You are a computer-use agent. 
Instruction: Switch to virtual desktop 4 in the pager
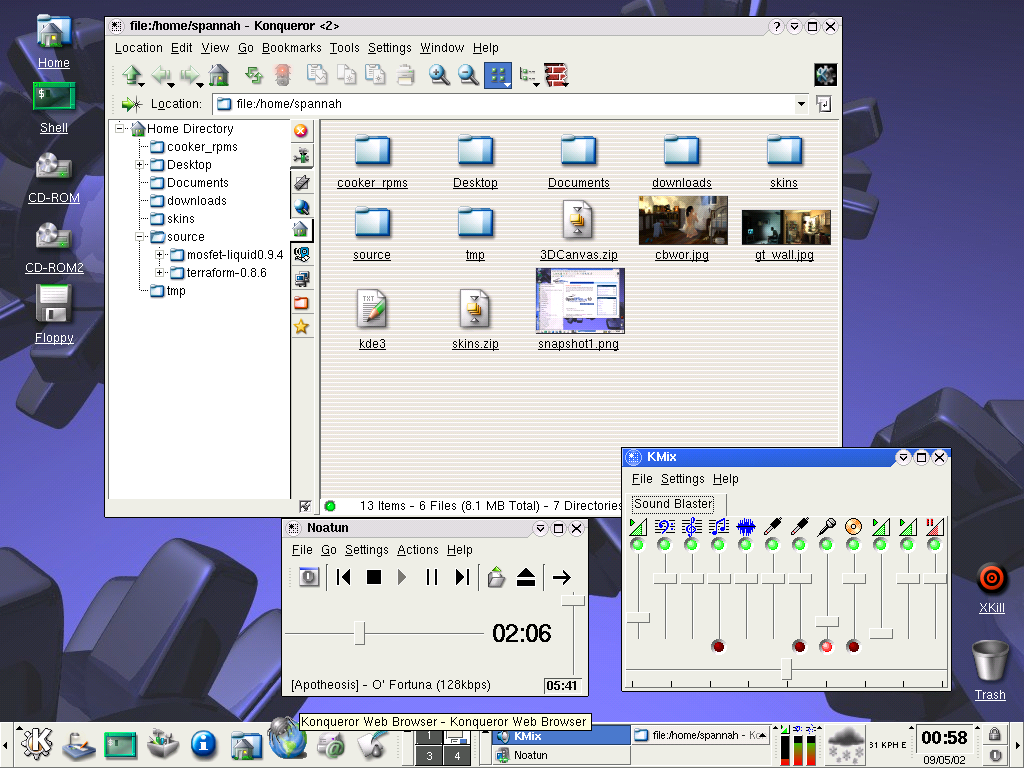point(457,756)
